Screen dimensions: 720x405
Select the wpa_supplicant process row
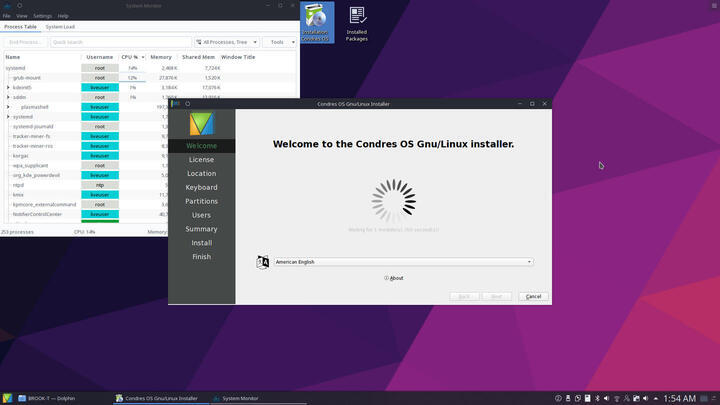(x=86, y=165)
